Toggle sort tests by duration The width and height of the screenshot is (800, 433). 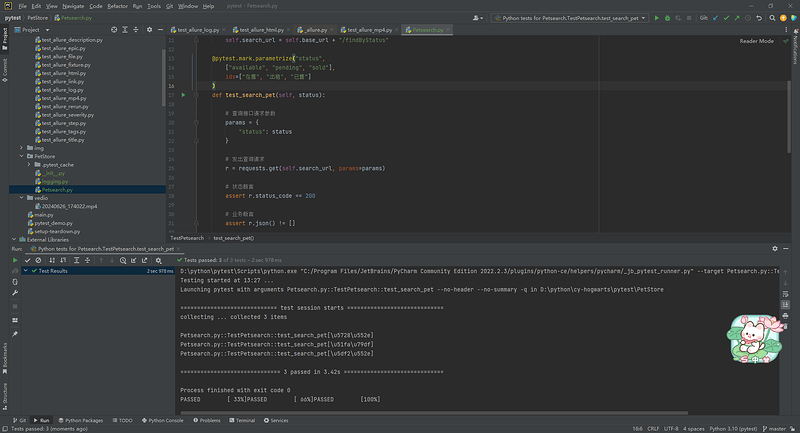click(x=63, y=260)
